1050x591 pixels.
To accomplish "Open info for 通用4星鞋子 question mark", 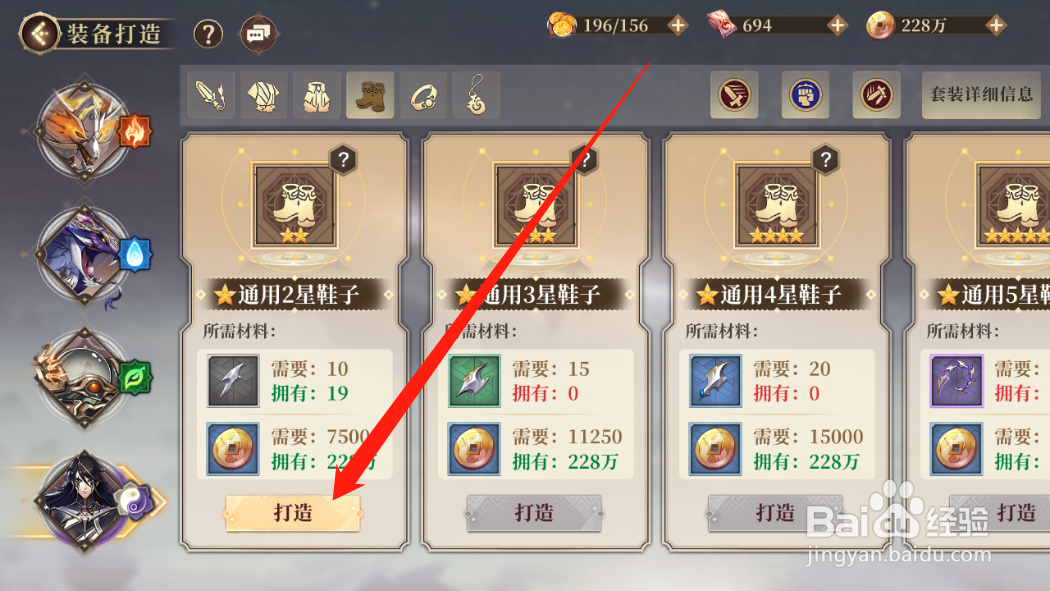I will [x=825, y=160].
